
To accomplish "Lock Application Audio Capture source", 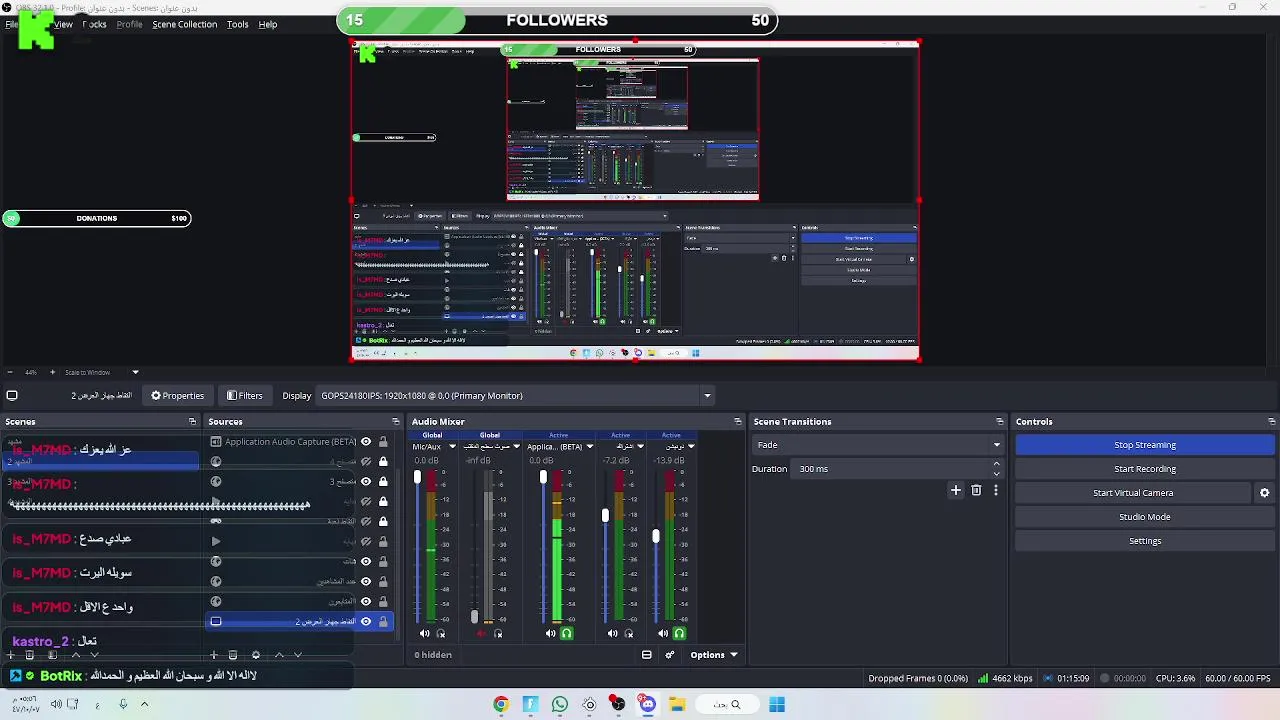I will tap(383, 442).
